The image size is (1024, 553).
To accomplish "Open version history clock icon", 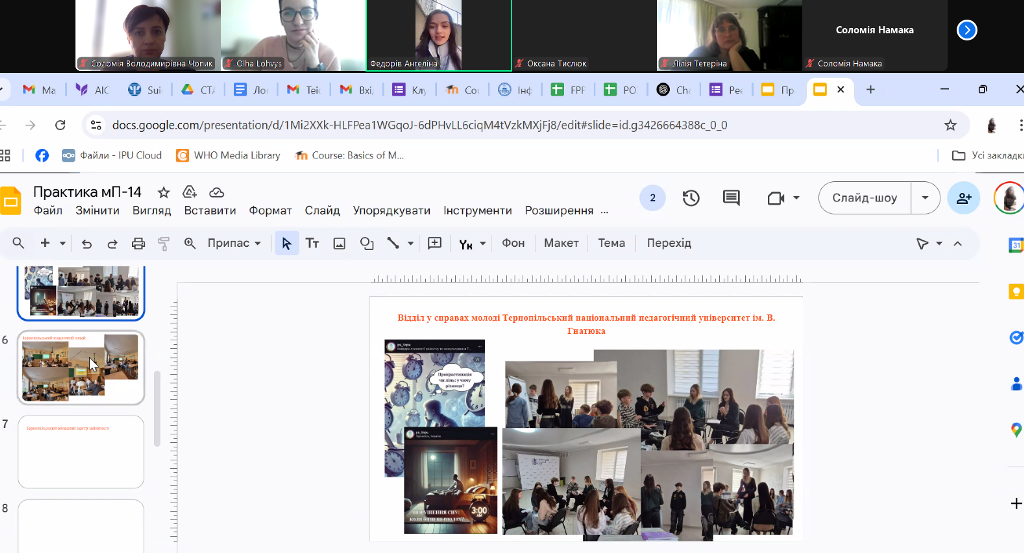I will [x=691, y=198].
